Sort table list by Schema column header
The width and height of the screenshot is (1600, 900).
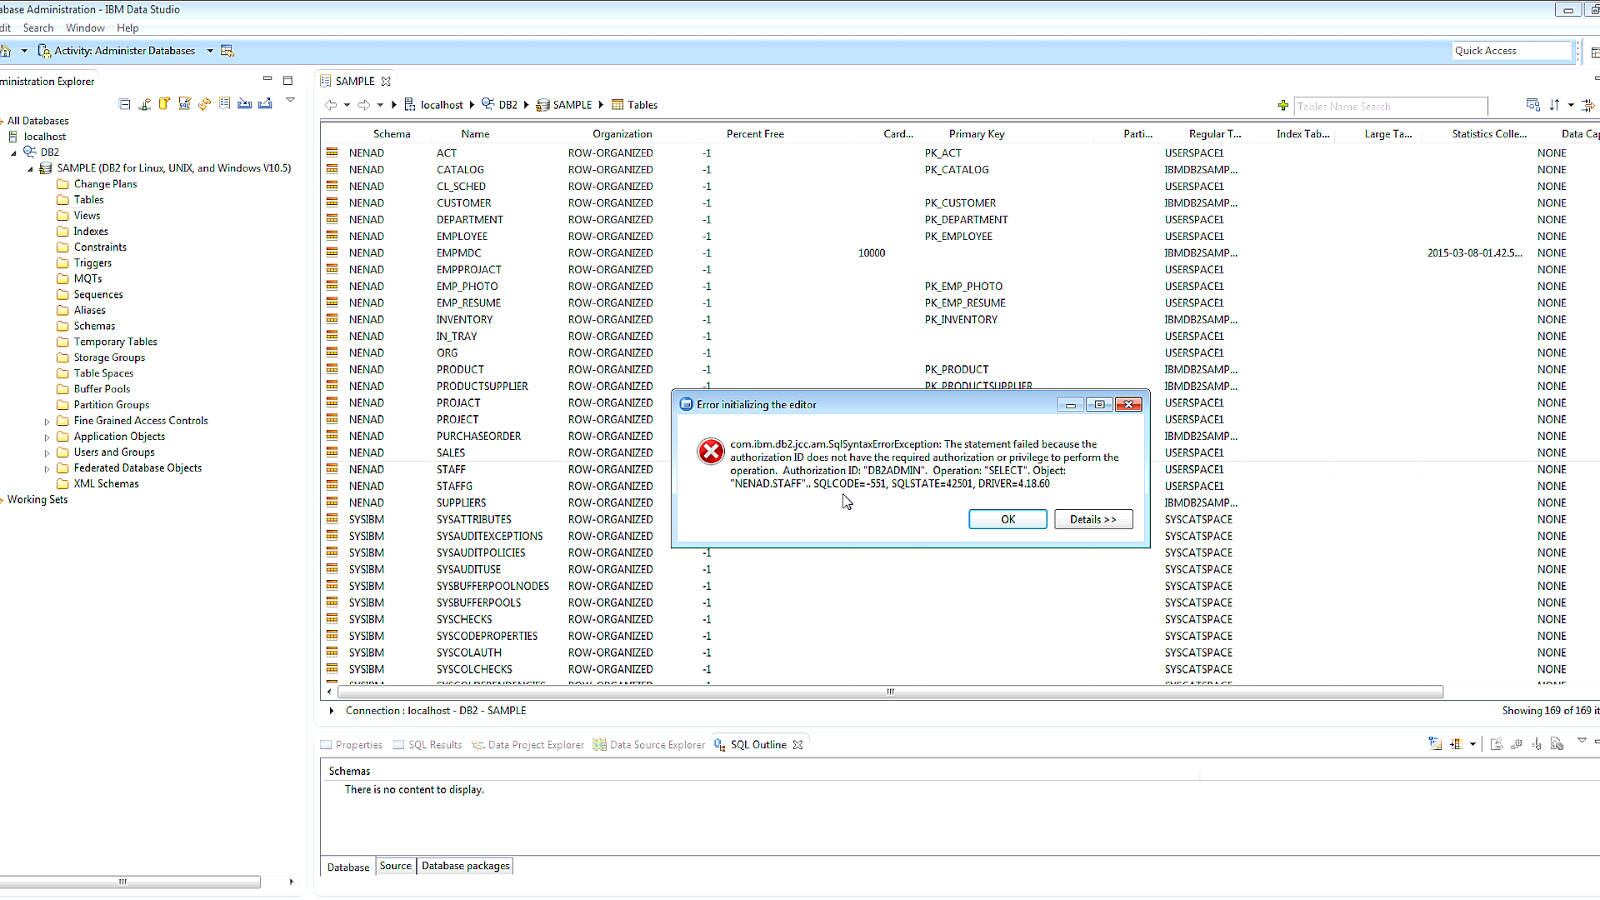392,134
